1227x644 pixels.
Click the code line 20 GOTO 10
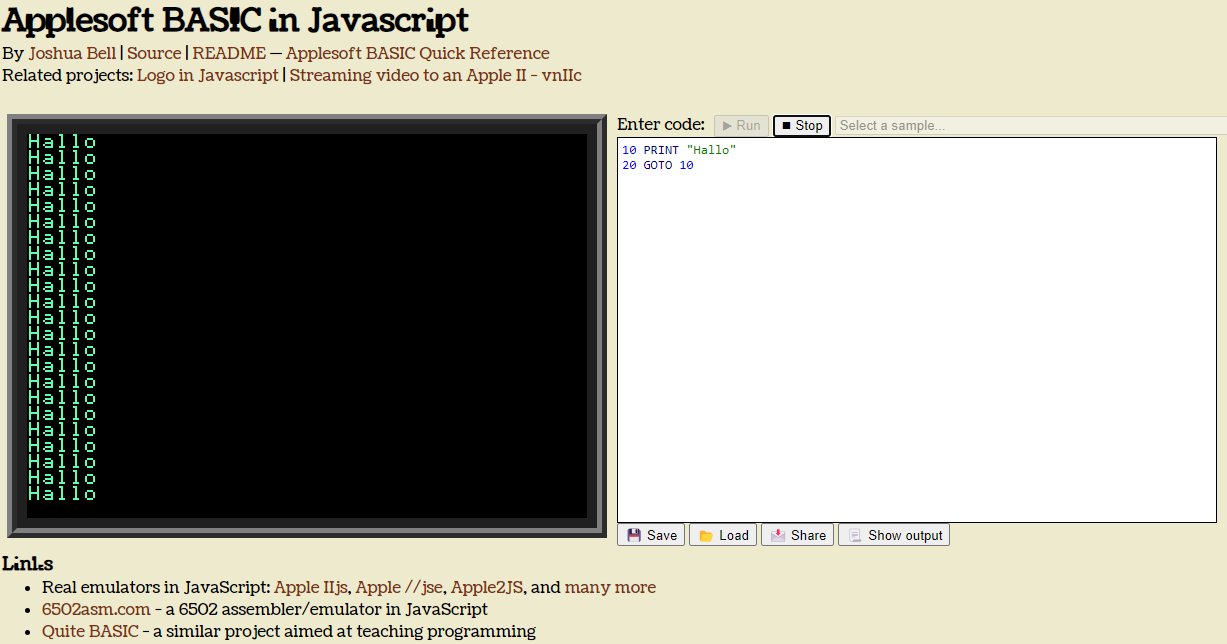point(658,166)
